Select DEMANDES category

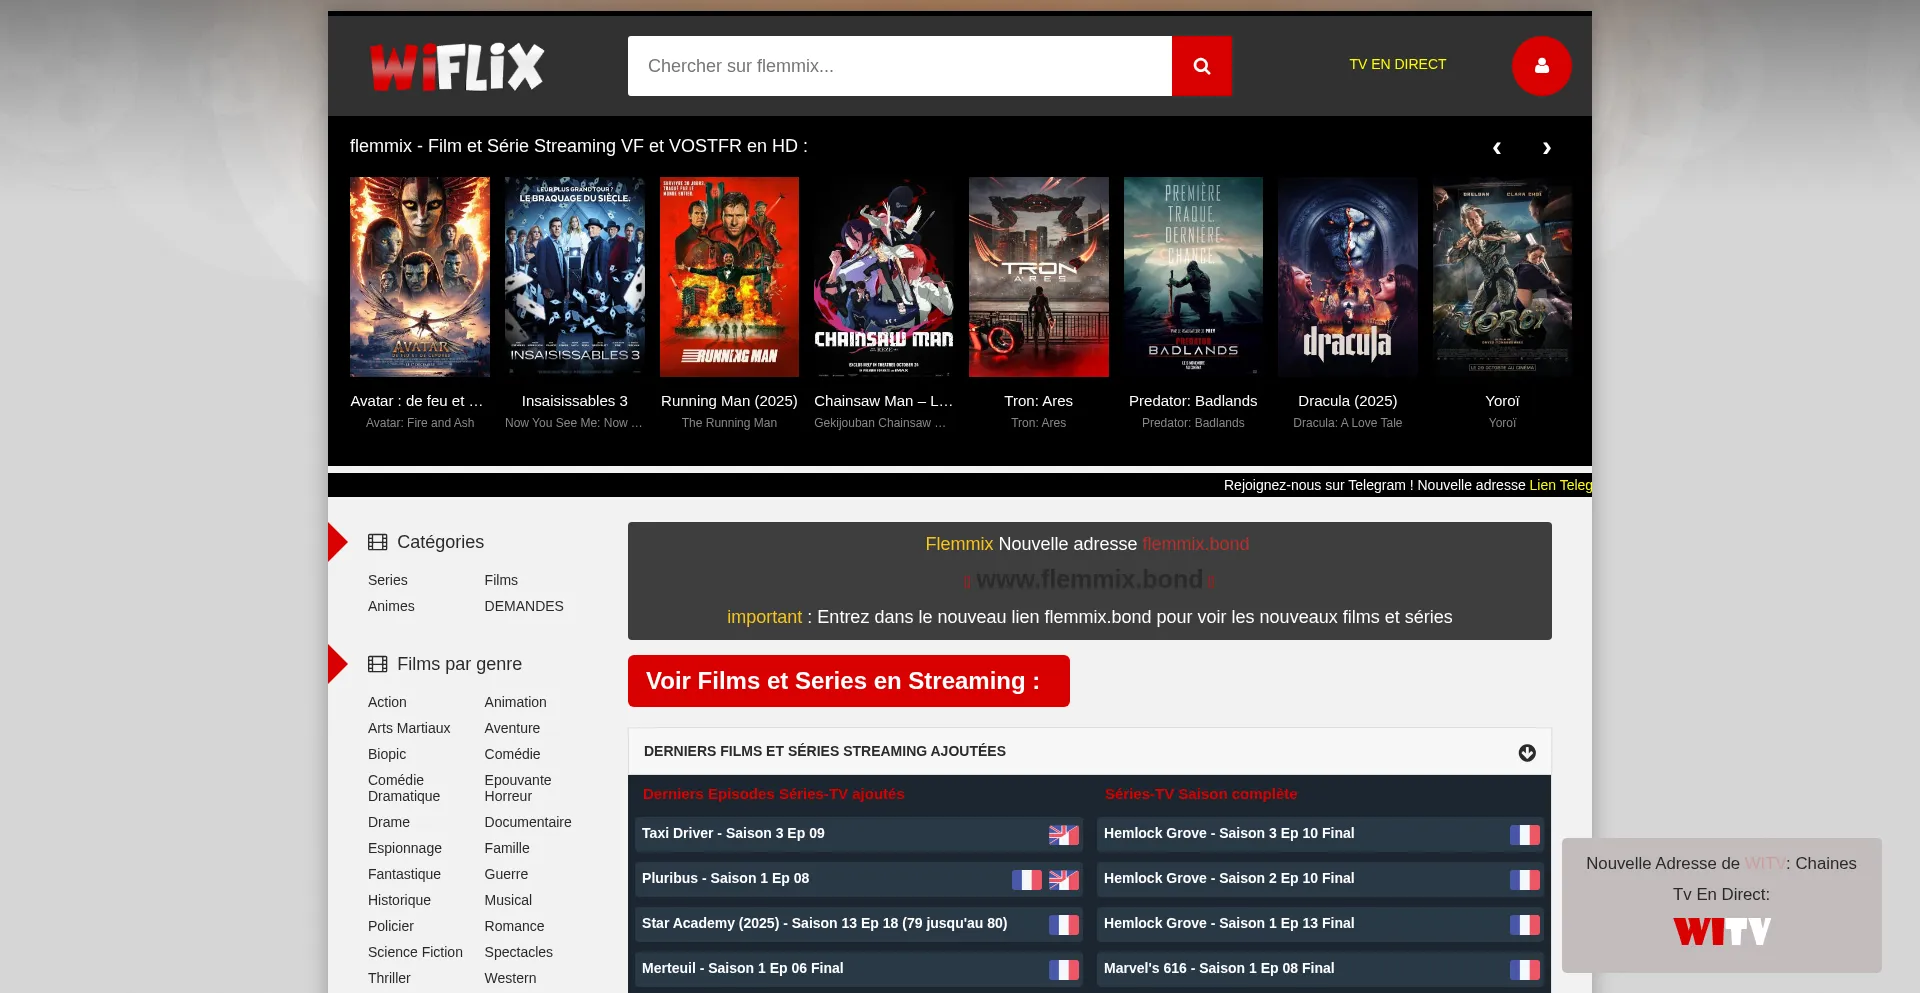(x=524, y=606)
